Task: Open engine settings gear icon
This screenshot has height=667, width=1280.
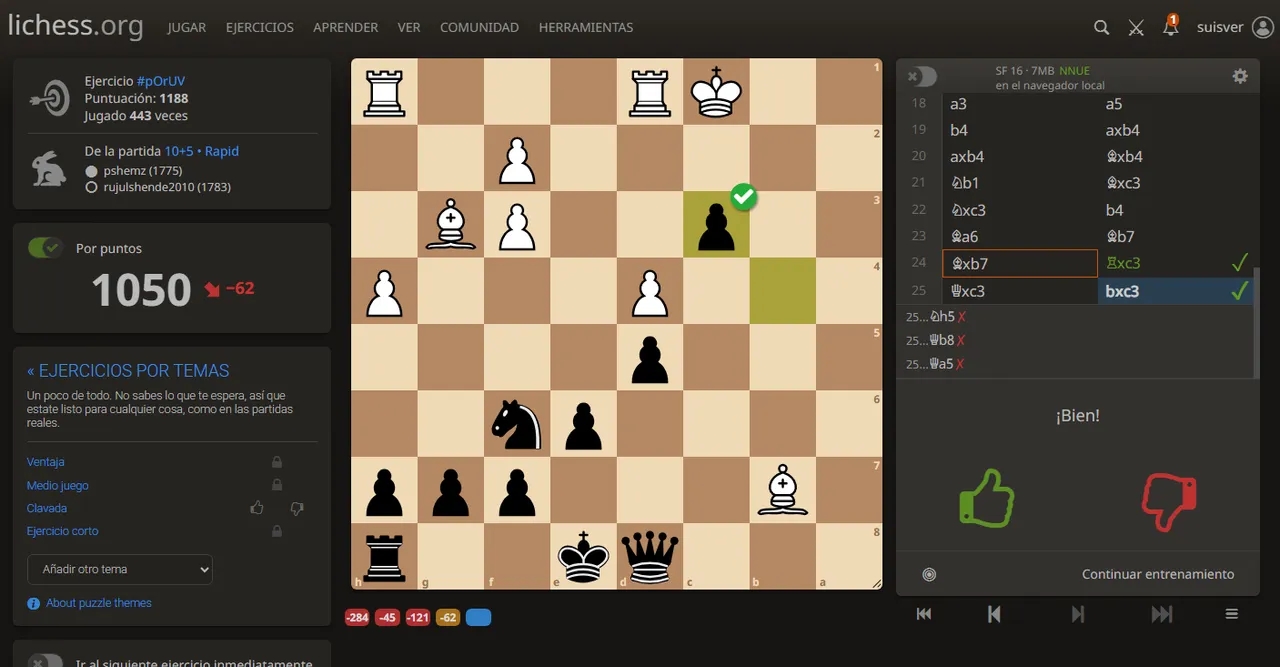Action: pyautogui.click(x=1240, y=76)
